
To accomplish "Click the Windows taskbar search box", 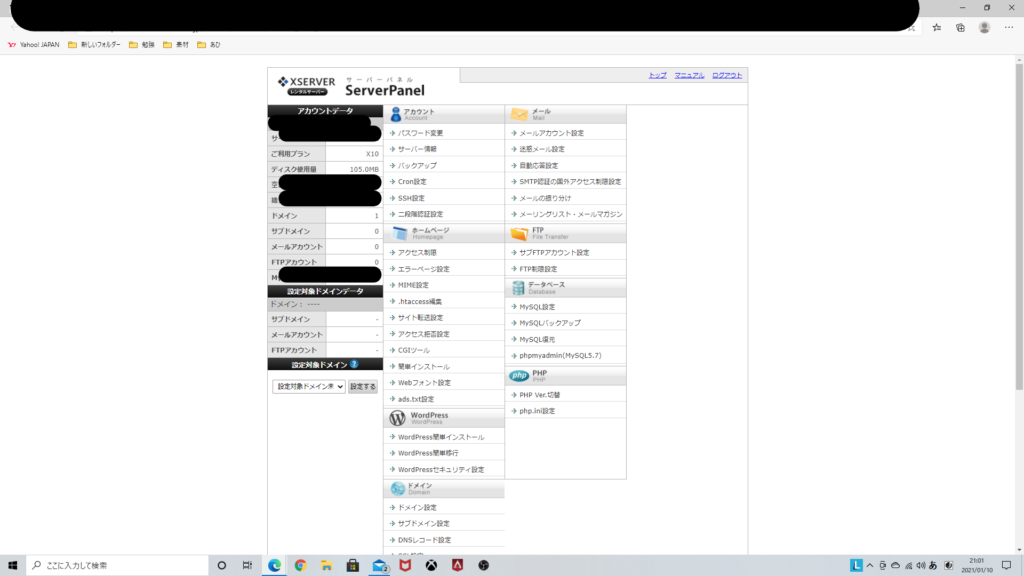I will click(115, 565).
